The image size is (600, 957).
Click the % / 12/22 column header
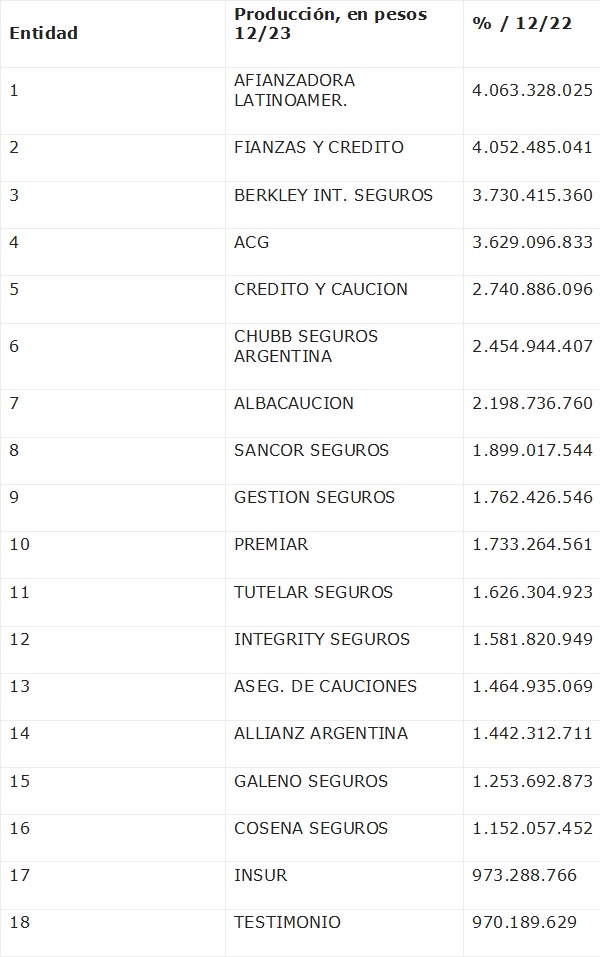click(522, 23)
